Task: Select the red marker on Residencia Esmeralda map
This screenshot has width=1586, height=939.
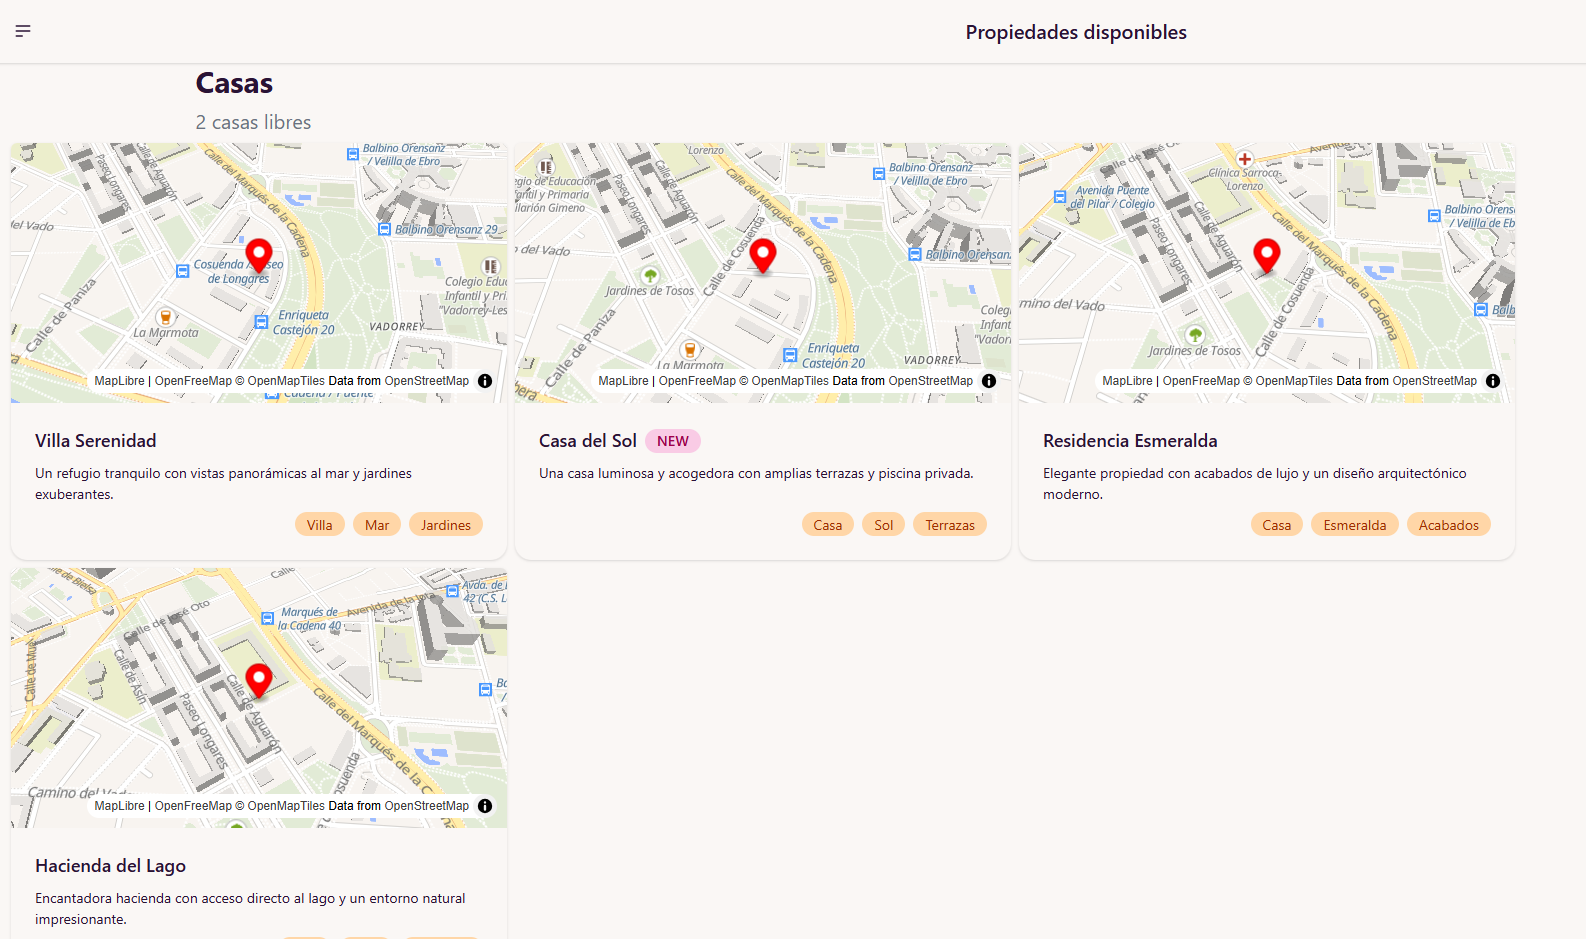Action: (x=1267, y=255)
